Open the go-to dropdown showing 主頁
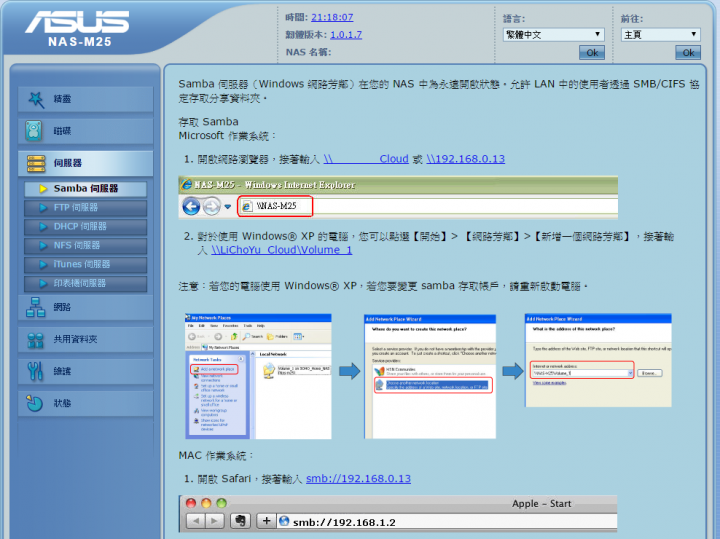Image resolution: width=720 pixels, height=539 pixels. 661,34
